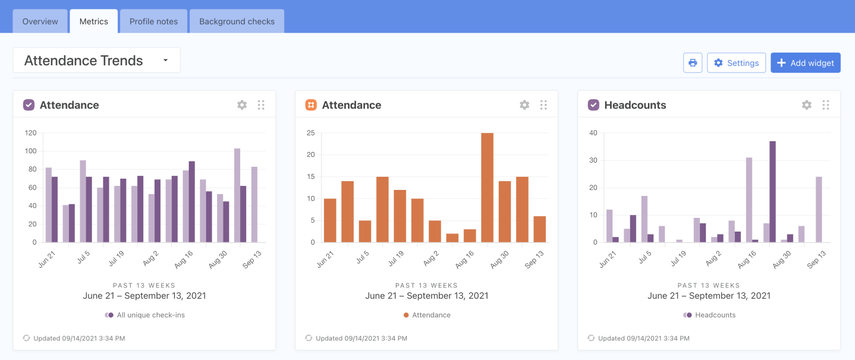
Task: Click the orange Attendance legend dot
Action: point(406,315)
